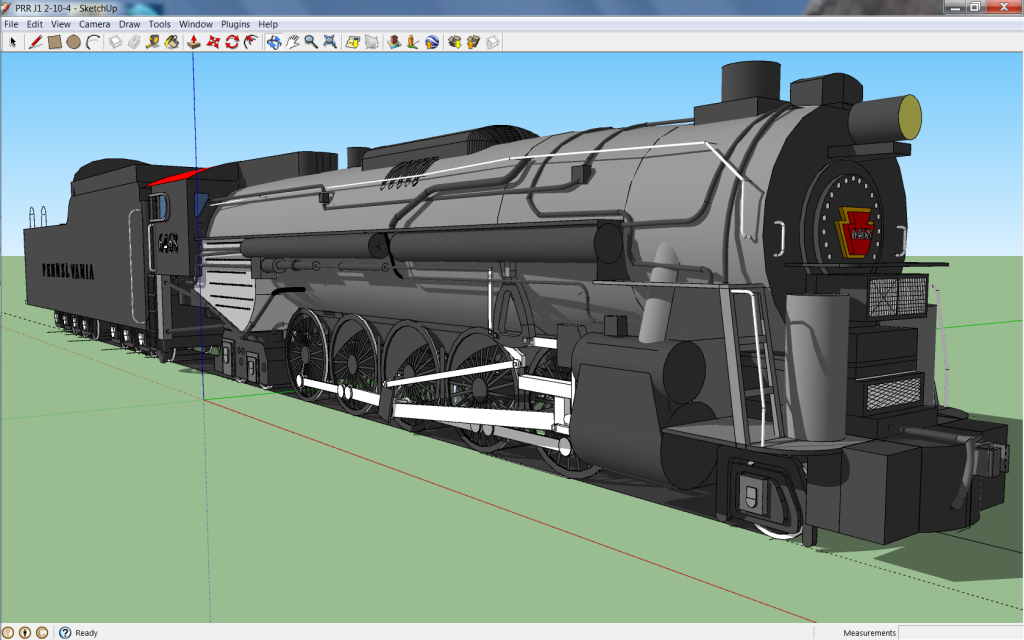Minimize the SketchUp window
Screen dimensions: 1024x640
pyautogui.click(x=956, y=7)
